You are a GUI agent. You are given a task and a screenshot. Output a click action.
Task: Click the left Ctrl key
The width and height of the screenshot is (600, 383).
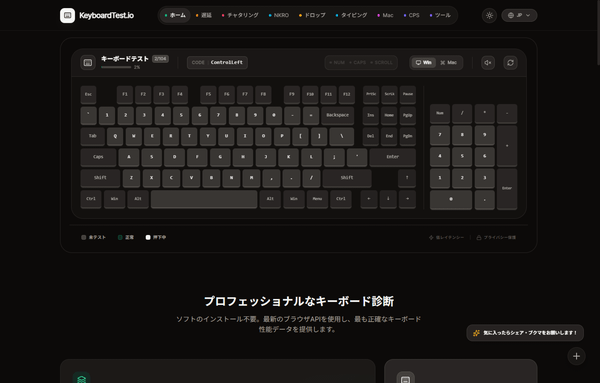tap(91, 199)
